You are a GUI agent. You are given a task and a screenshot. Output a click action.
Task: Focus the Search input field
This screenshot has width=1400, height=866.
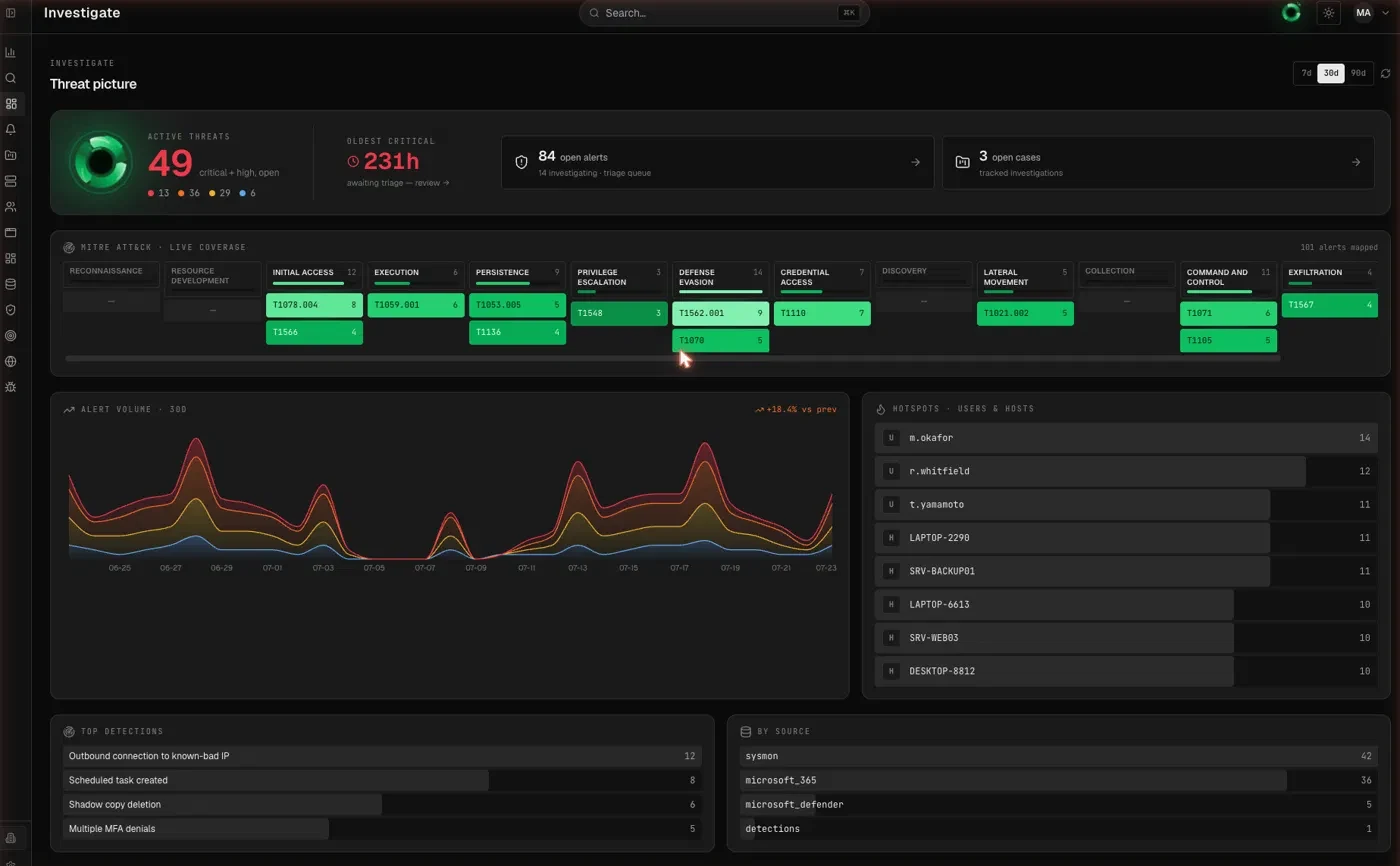click(724, 13)
